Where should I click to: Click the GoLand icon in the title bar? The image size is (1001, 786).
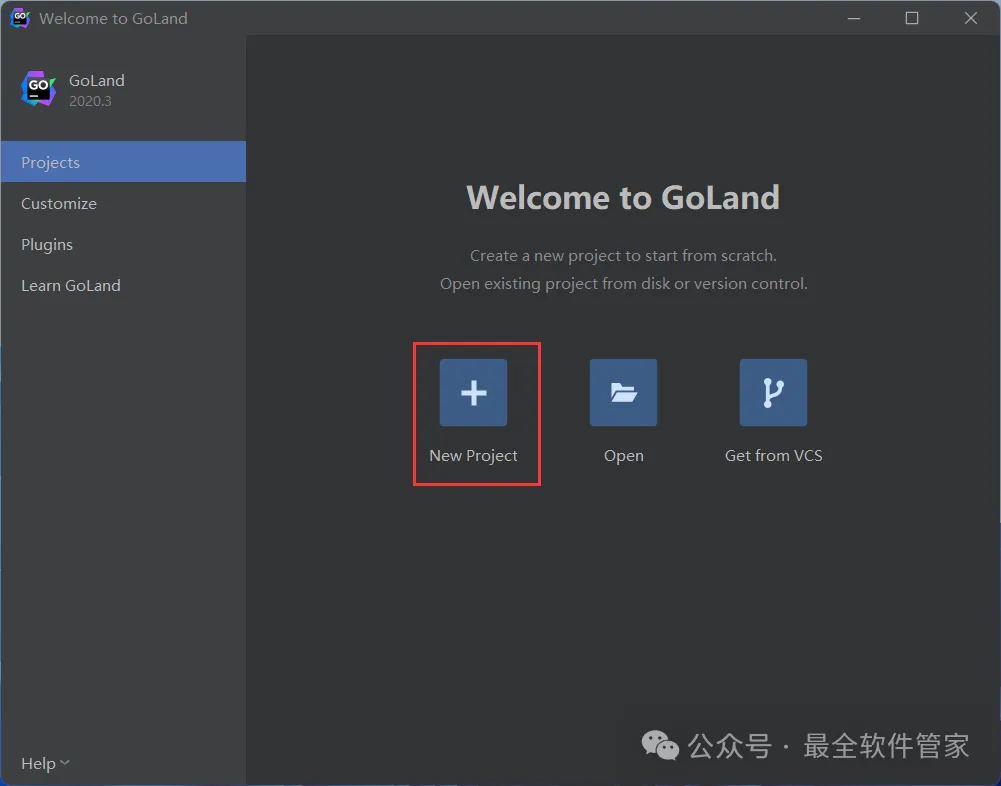tap(20, 18)
